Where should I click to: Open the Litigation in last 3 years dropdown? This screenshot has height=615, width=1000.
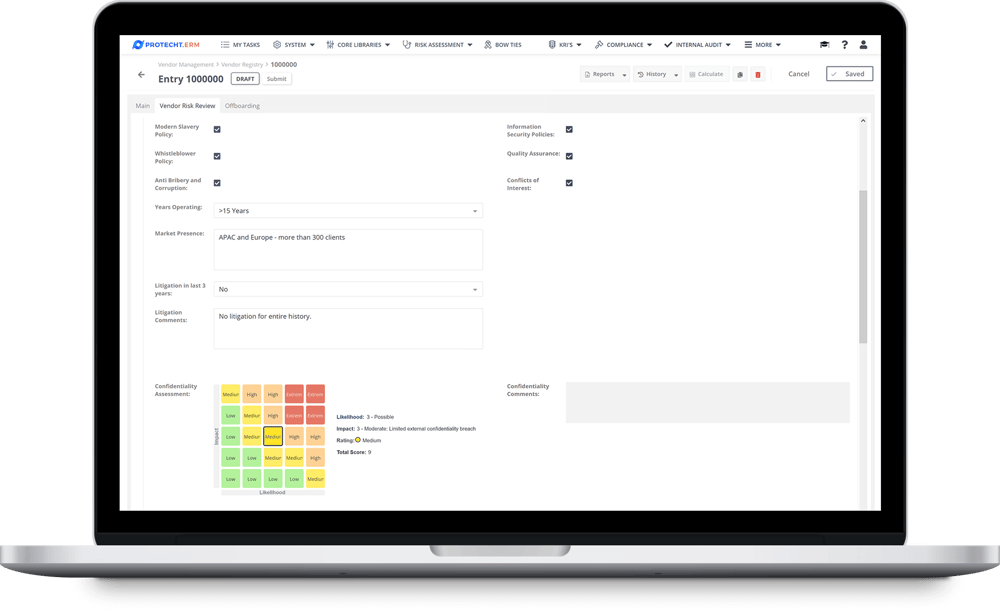pos(474,289)
